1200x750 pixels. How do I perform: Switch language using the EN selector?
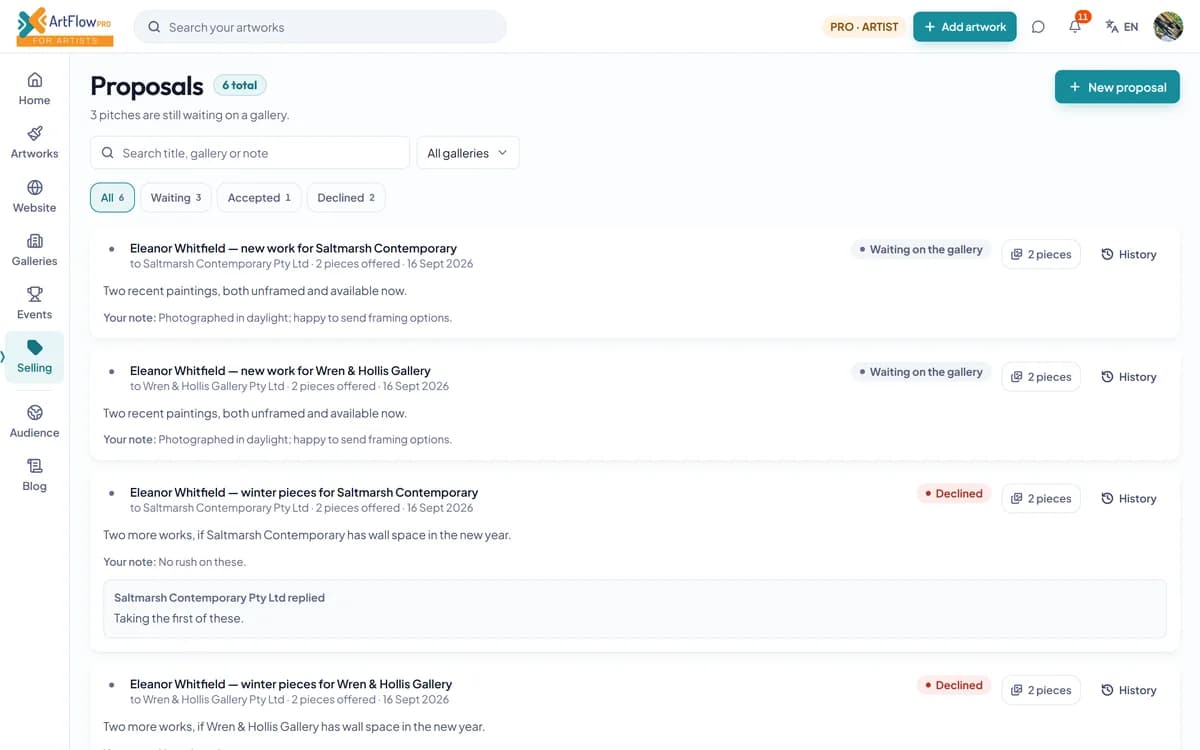(1122, 27)
